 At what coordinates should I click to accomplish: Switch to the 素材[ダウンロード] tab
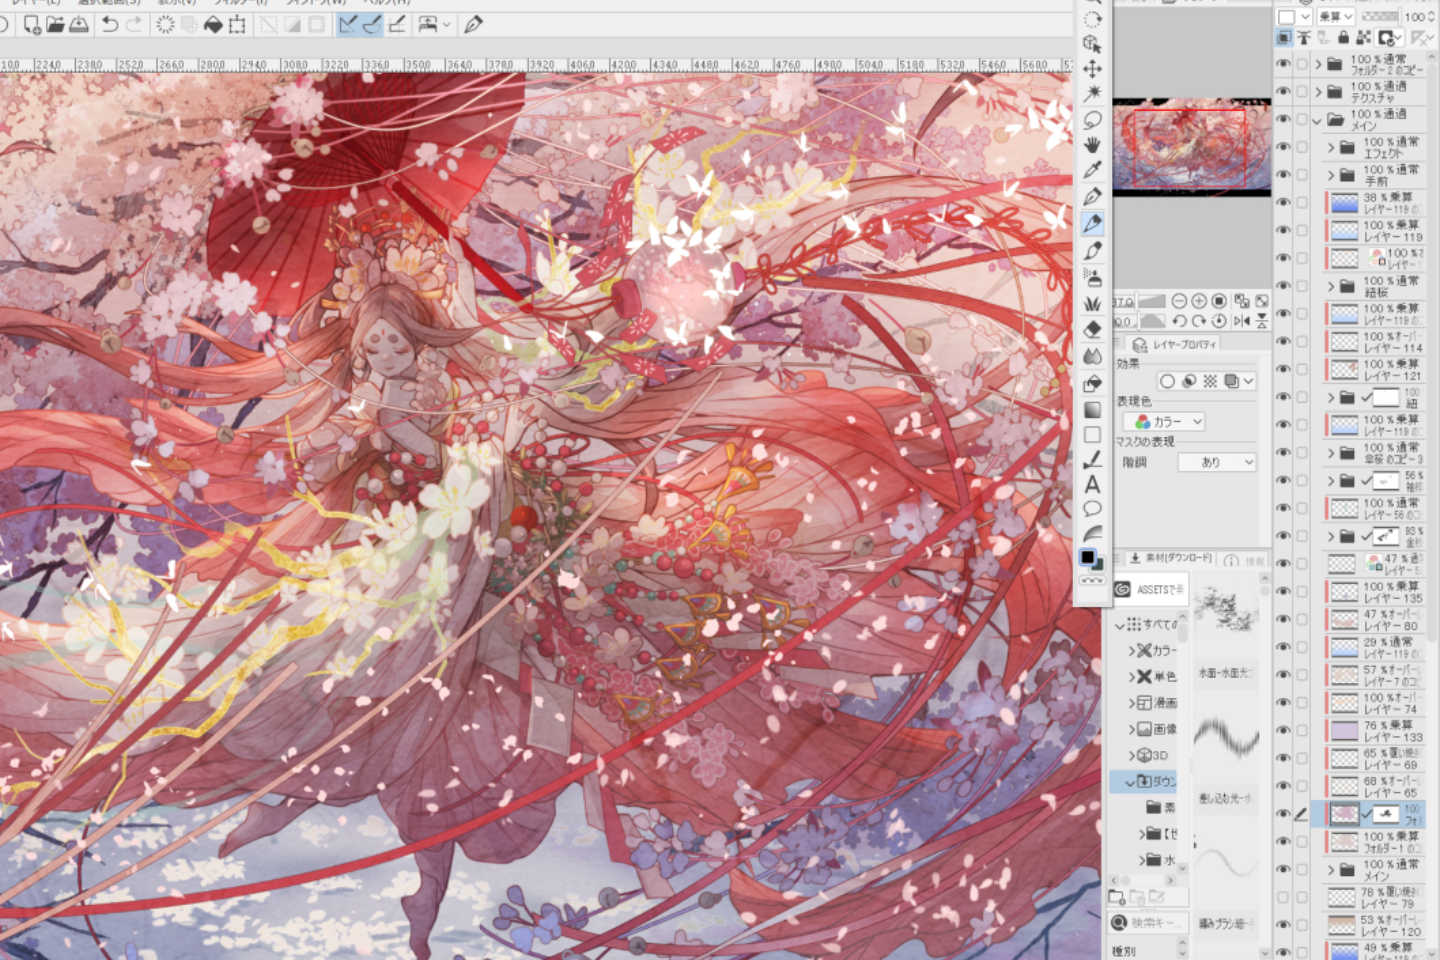coord(1170,559)
